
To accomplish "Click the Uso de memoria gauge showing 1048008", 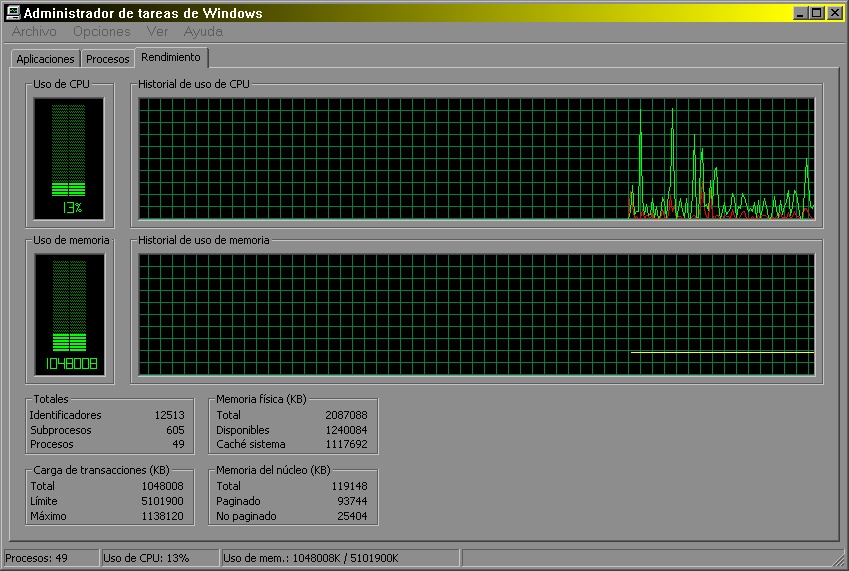I will click(x=69, y=314).
